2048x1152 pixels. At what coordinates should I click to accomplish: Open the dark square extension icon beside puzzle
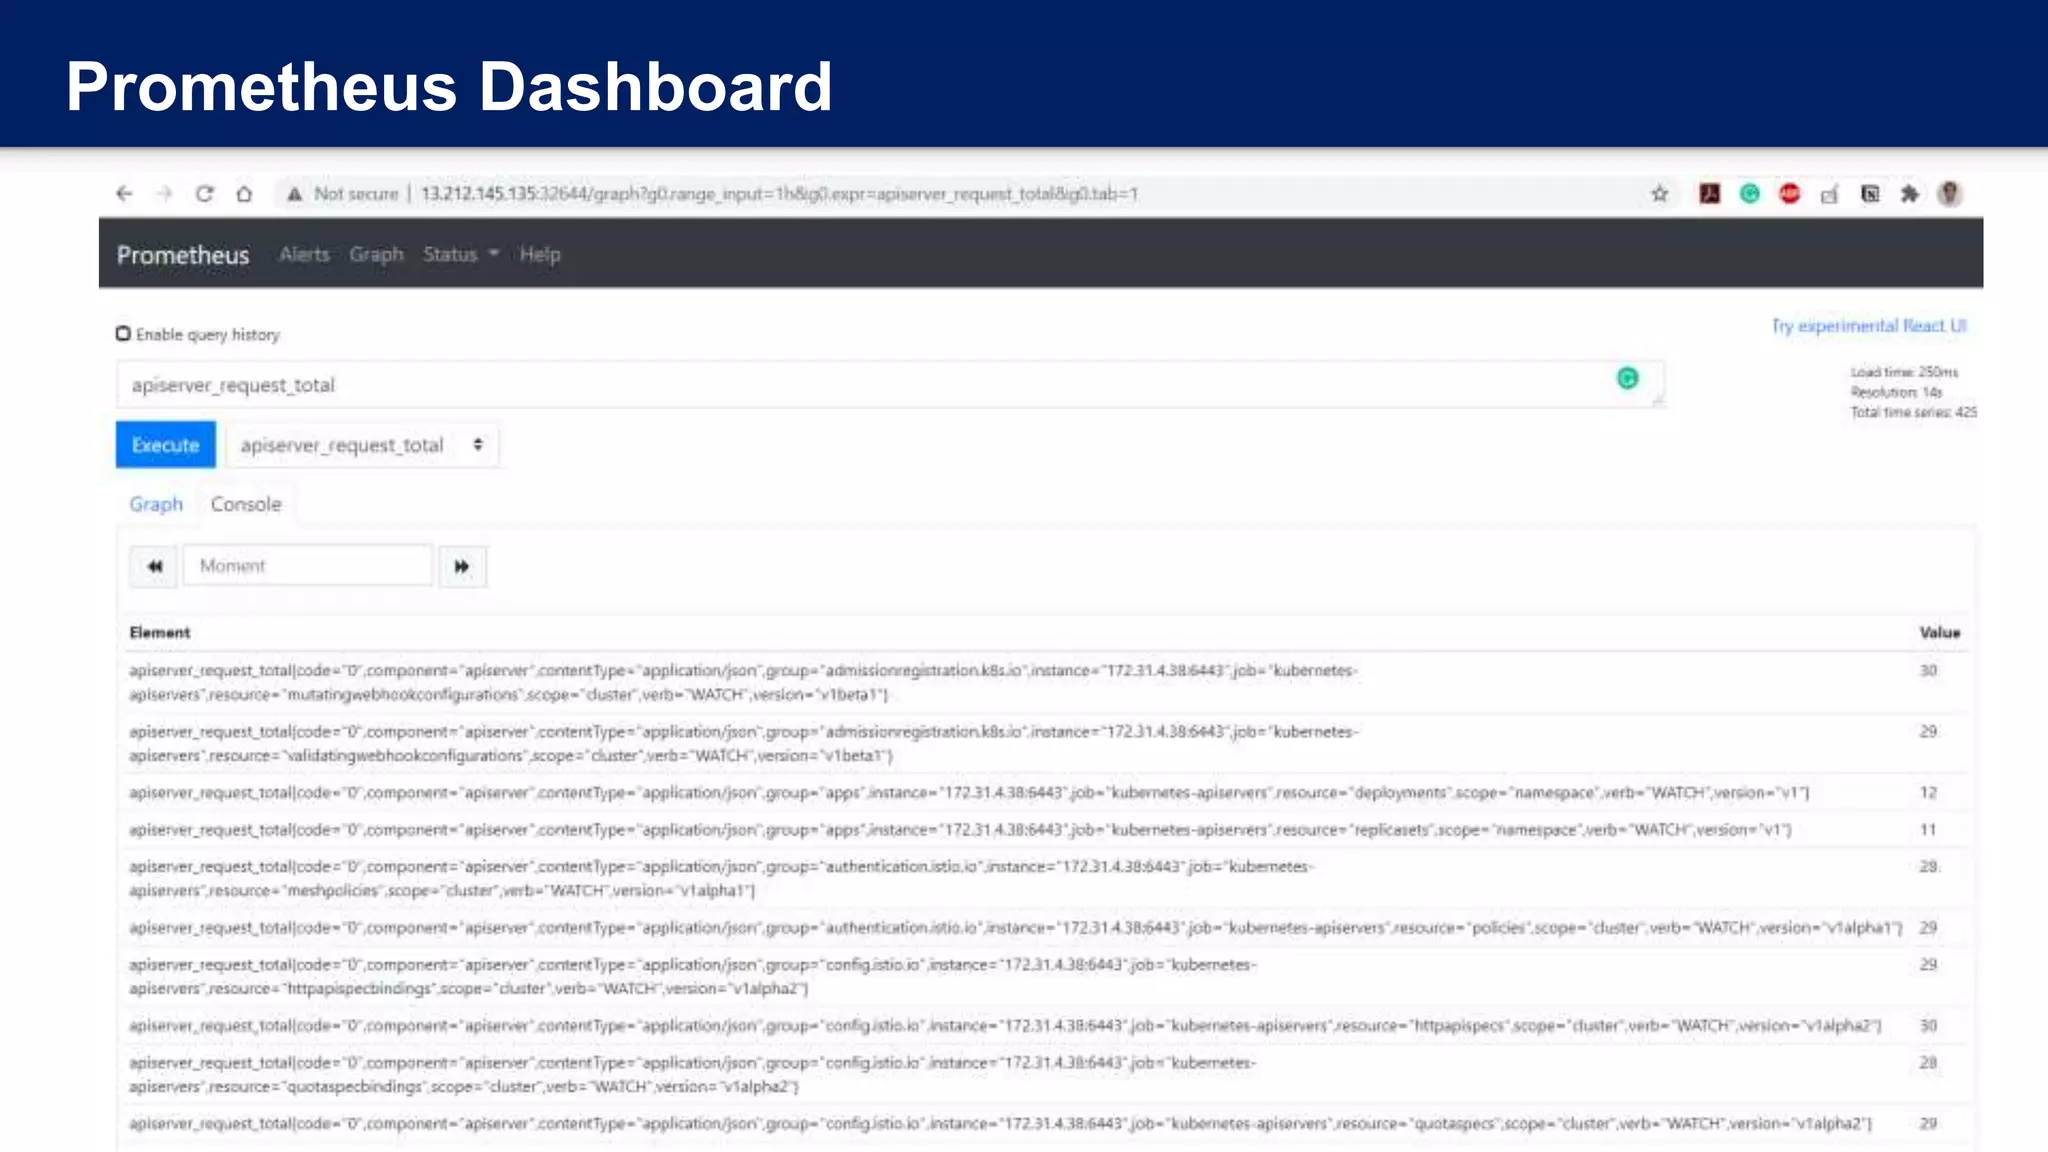[x=1870, y=194]
